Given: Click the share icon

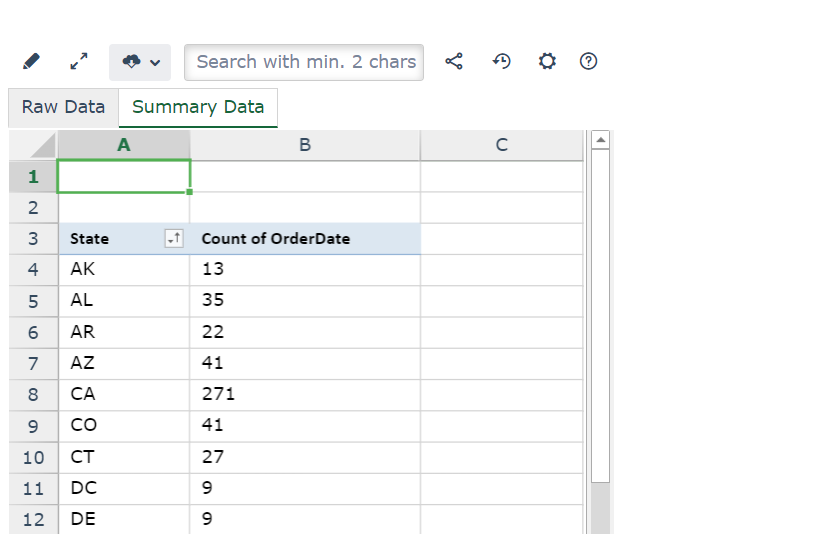Looking at the screenshot, I should [454, 61].
